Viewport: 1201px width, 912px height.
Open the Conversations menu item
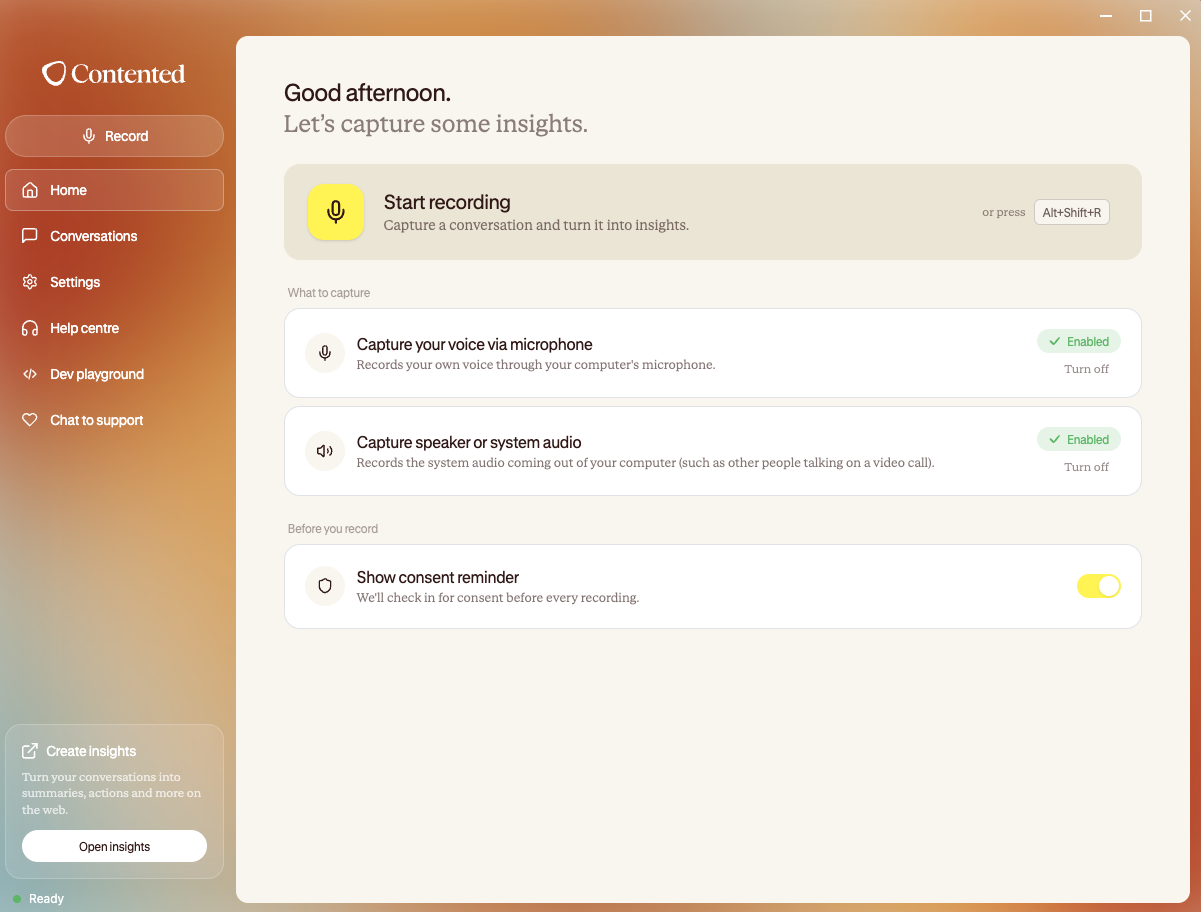pos(114,236)
